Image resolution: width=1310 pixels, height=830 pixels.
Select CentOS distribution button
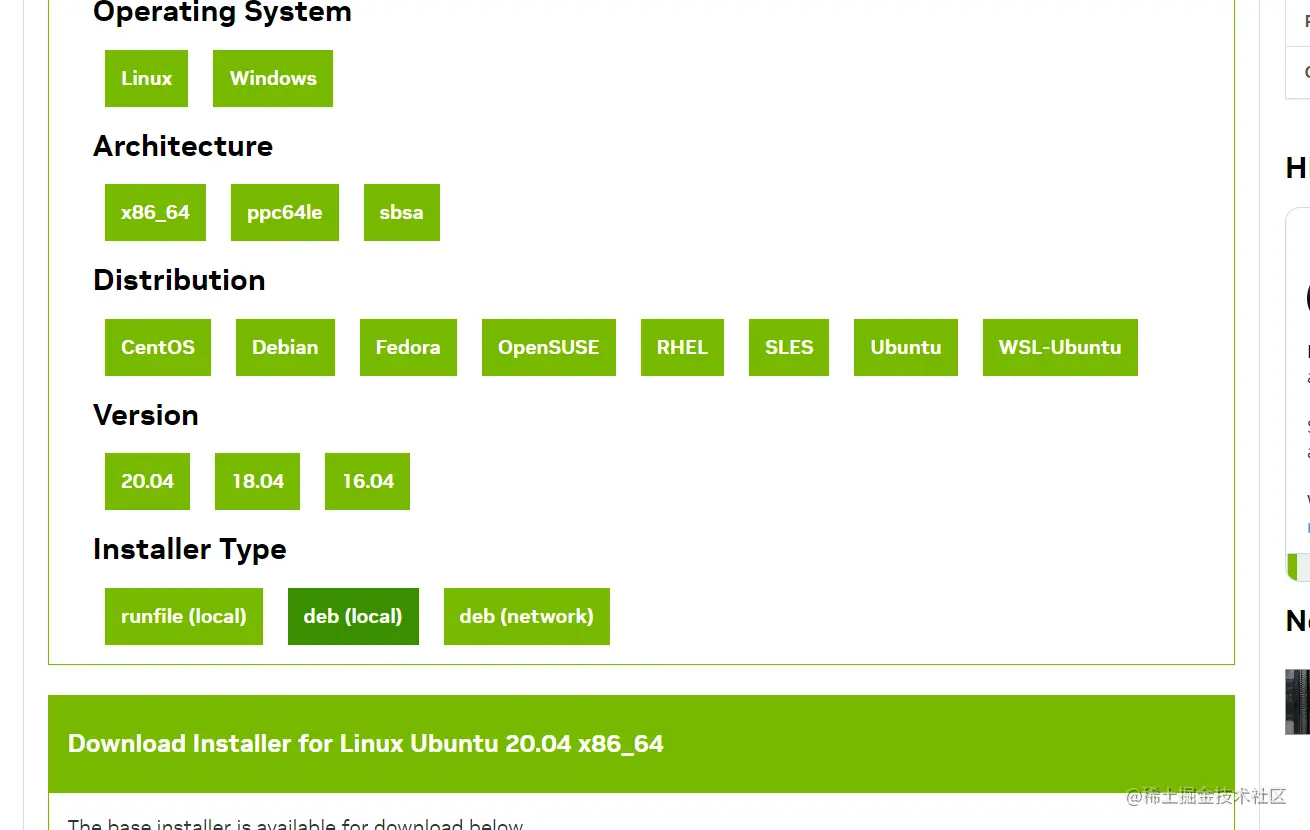158,347
